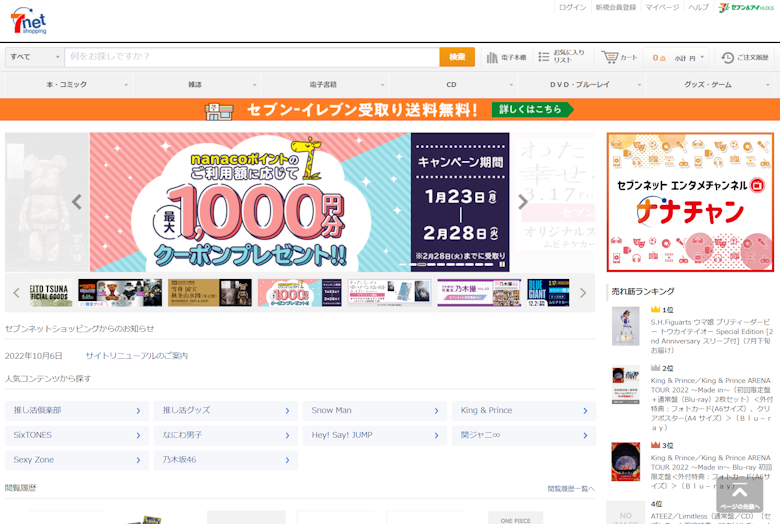Select the 1000円 coupon small thumbnail
Image resolution: width=780 pixels, height=524 pixels.
coord(300,293)
